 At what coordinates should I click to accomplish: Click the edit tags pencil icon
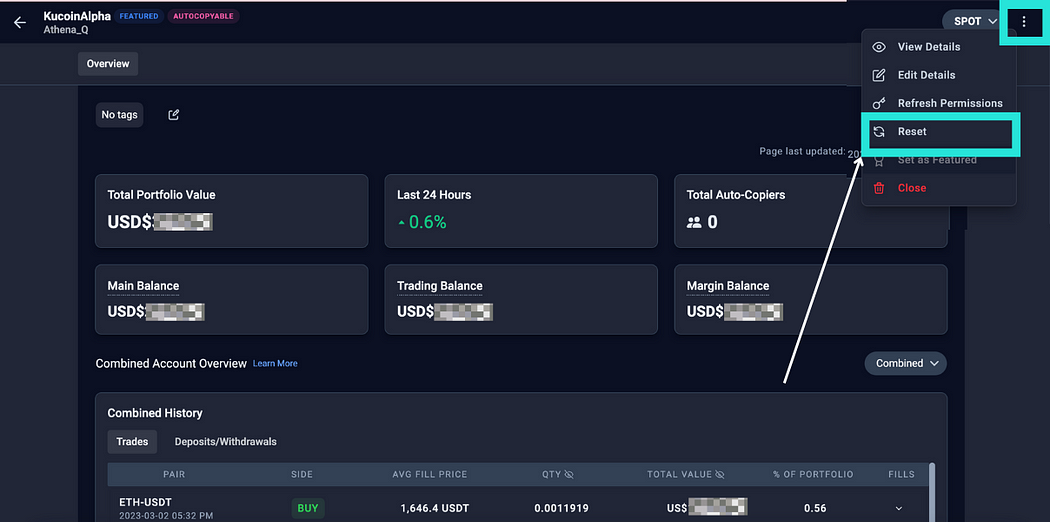point(173,114)
